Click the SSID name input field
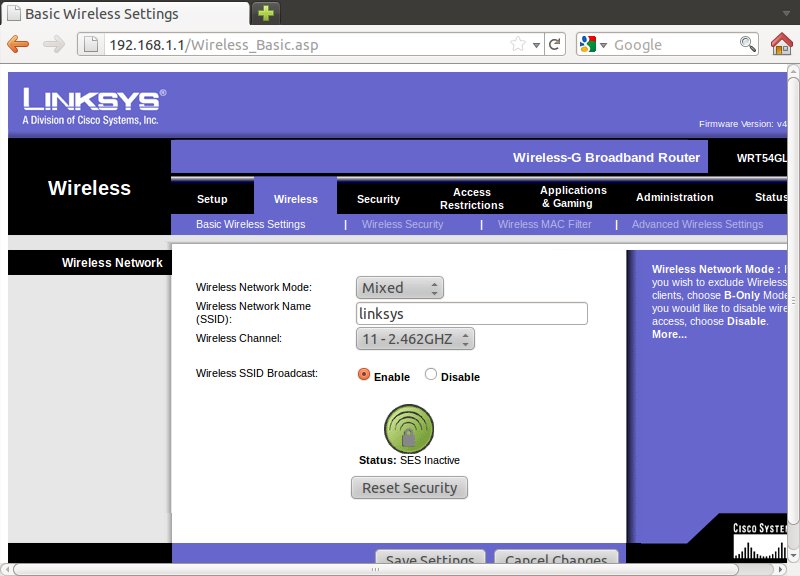The image size is (800, 576). (x=471, y=313)
